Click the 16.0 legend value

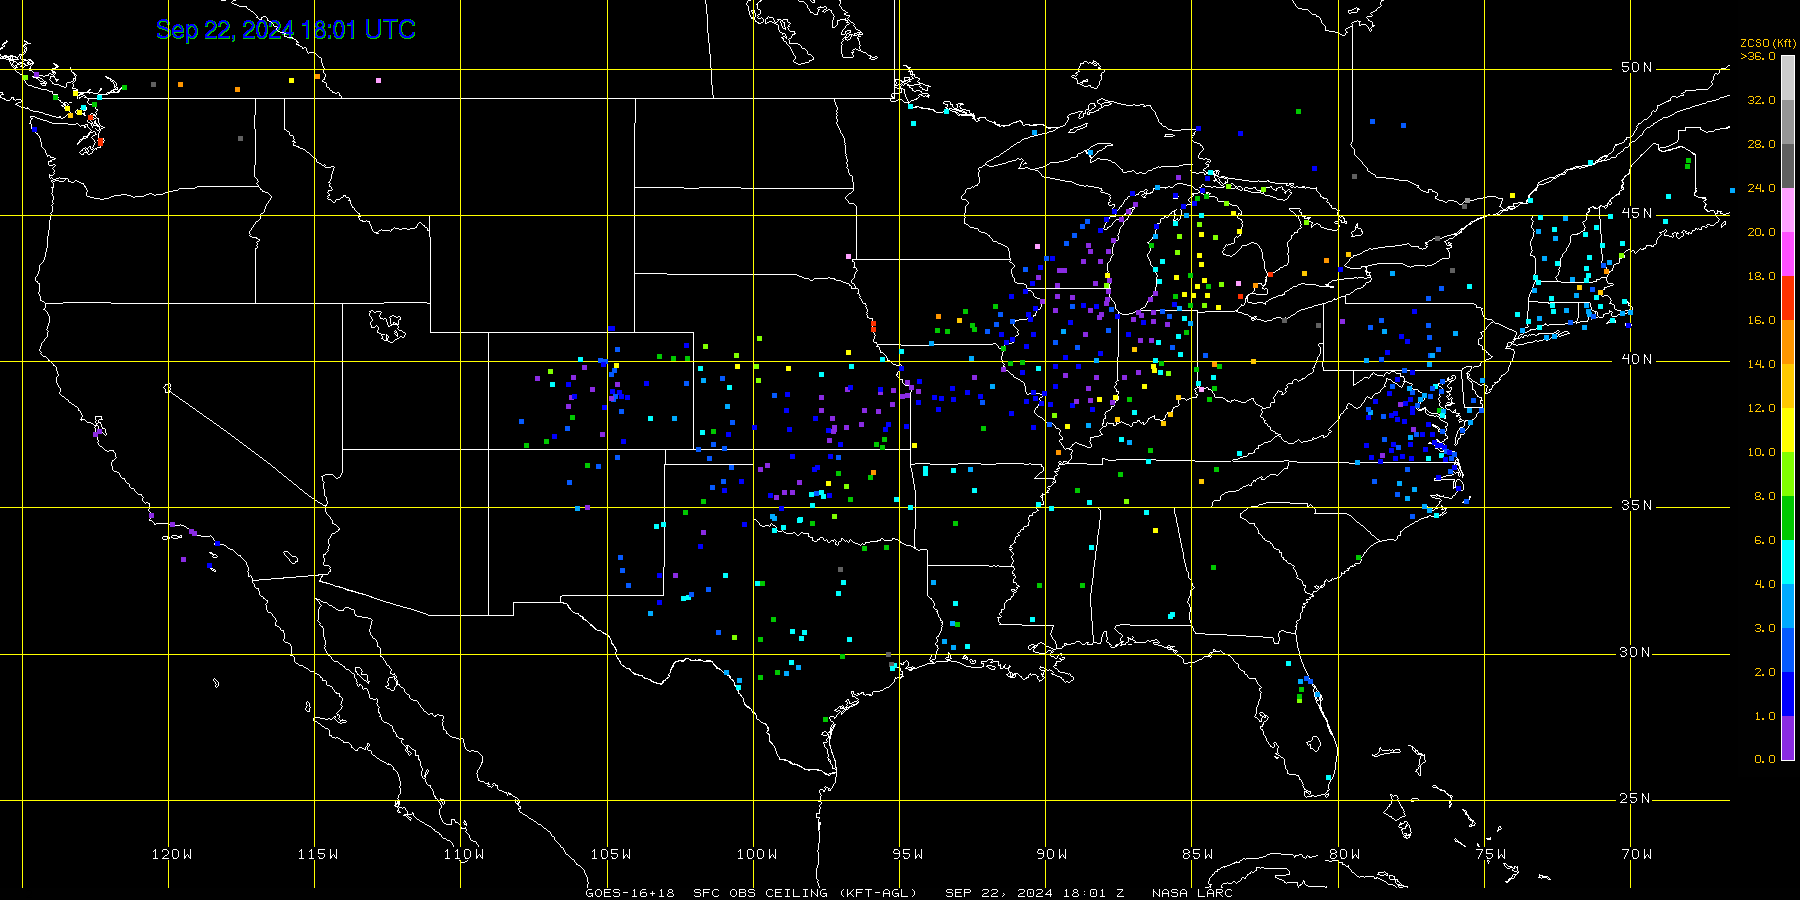coord(1761,320)
